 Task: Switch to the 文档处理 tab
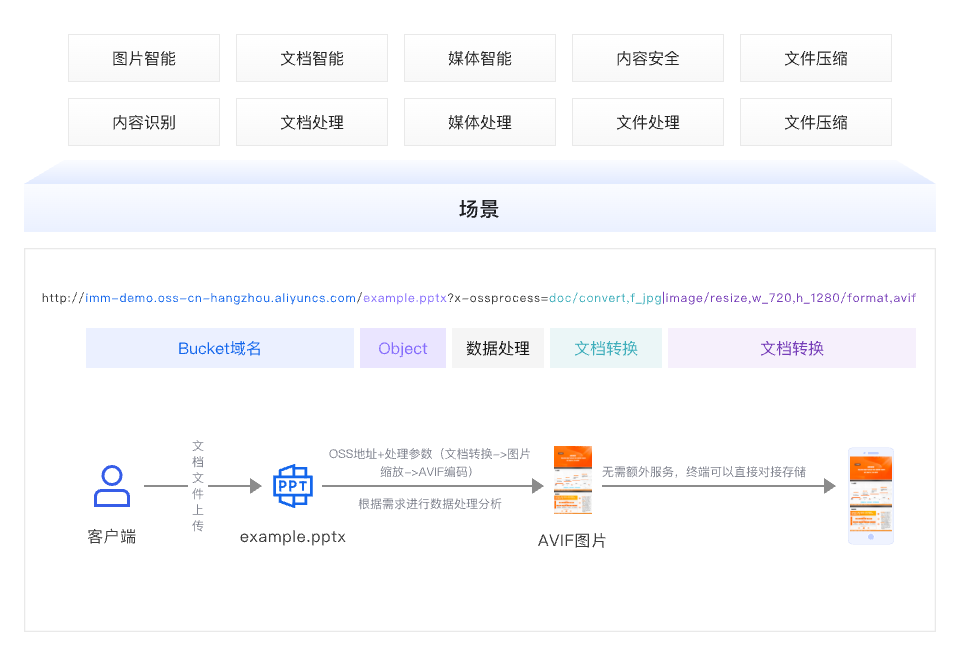tap(311, 121)
